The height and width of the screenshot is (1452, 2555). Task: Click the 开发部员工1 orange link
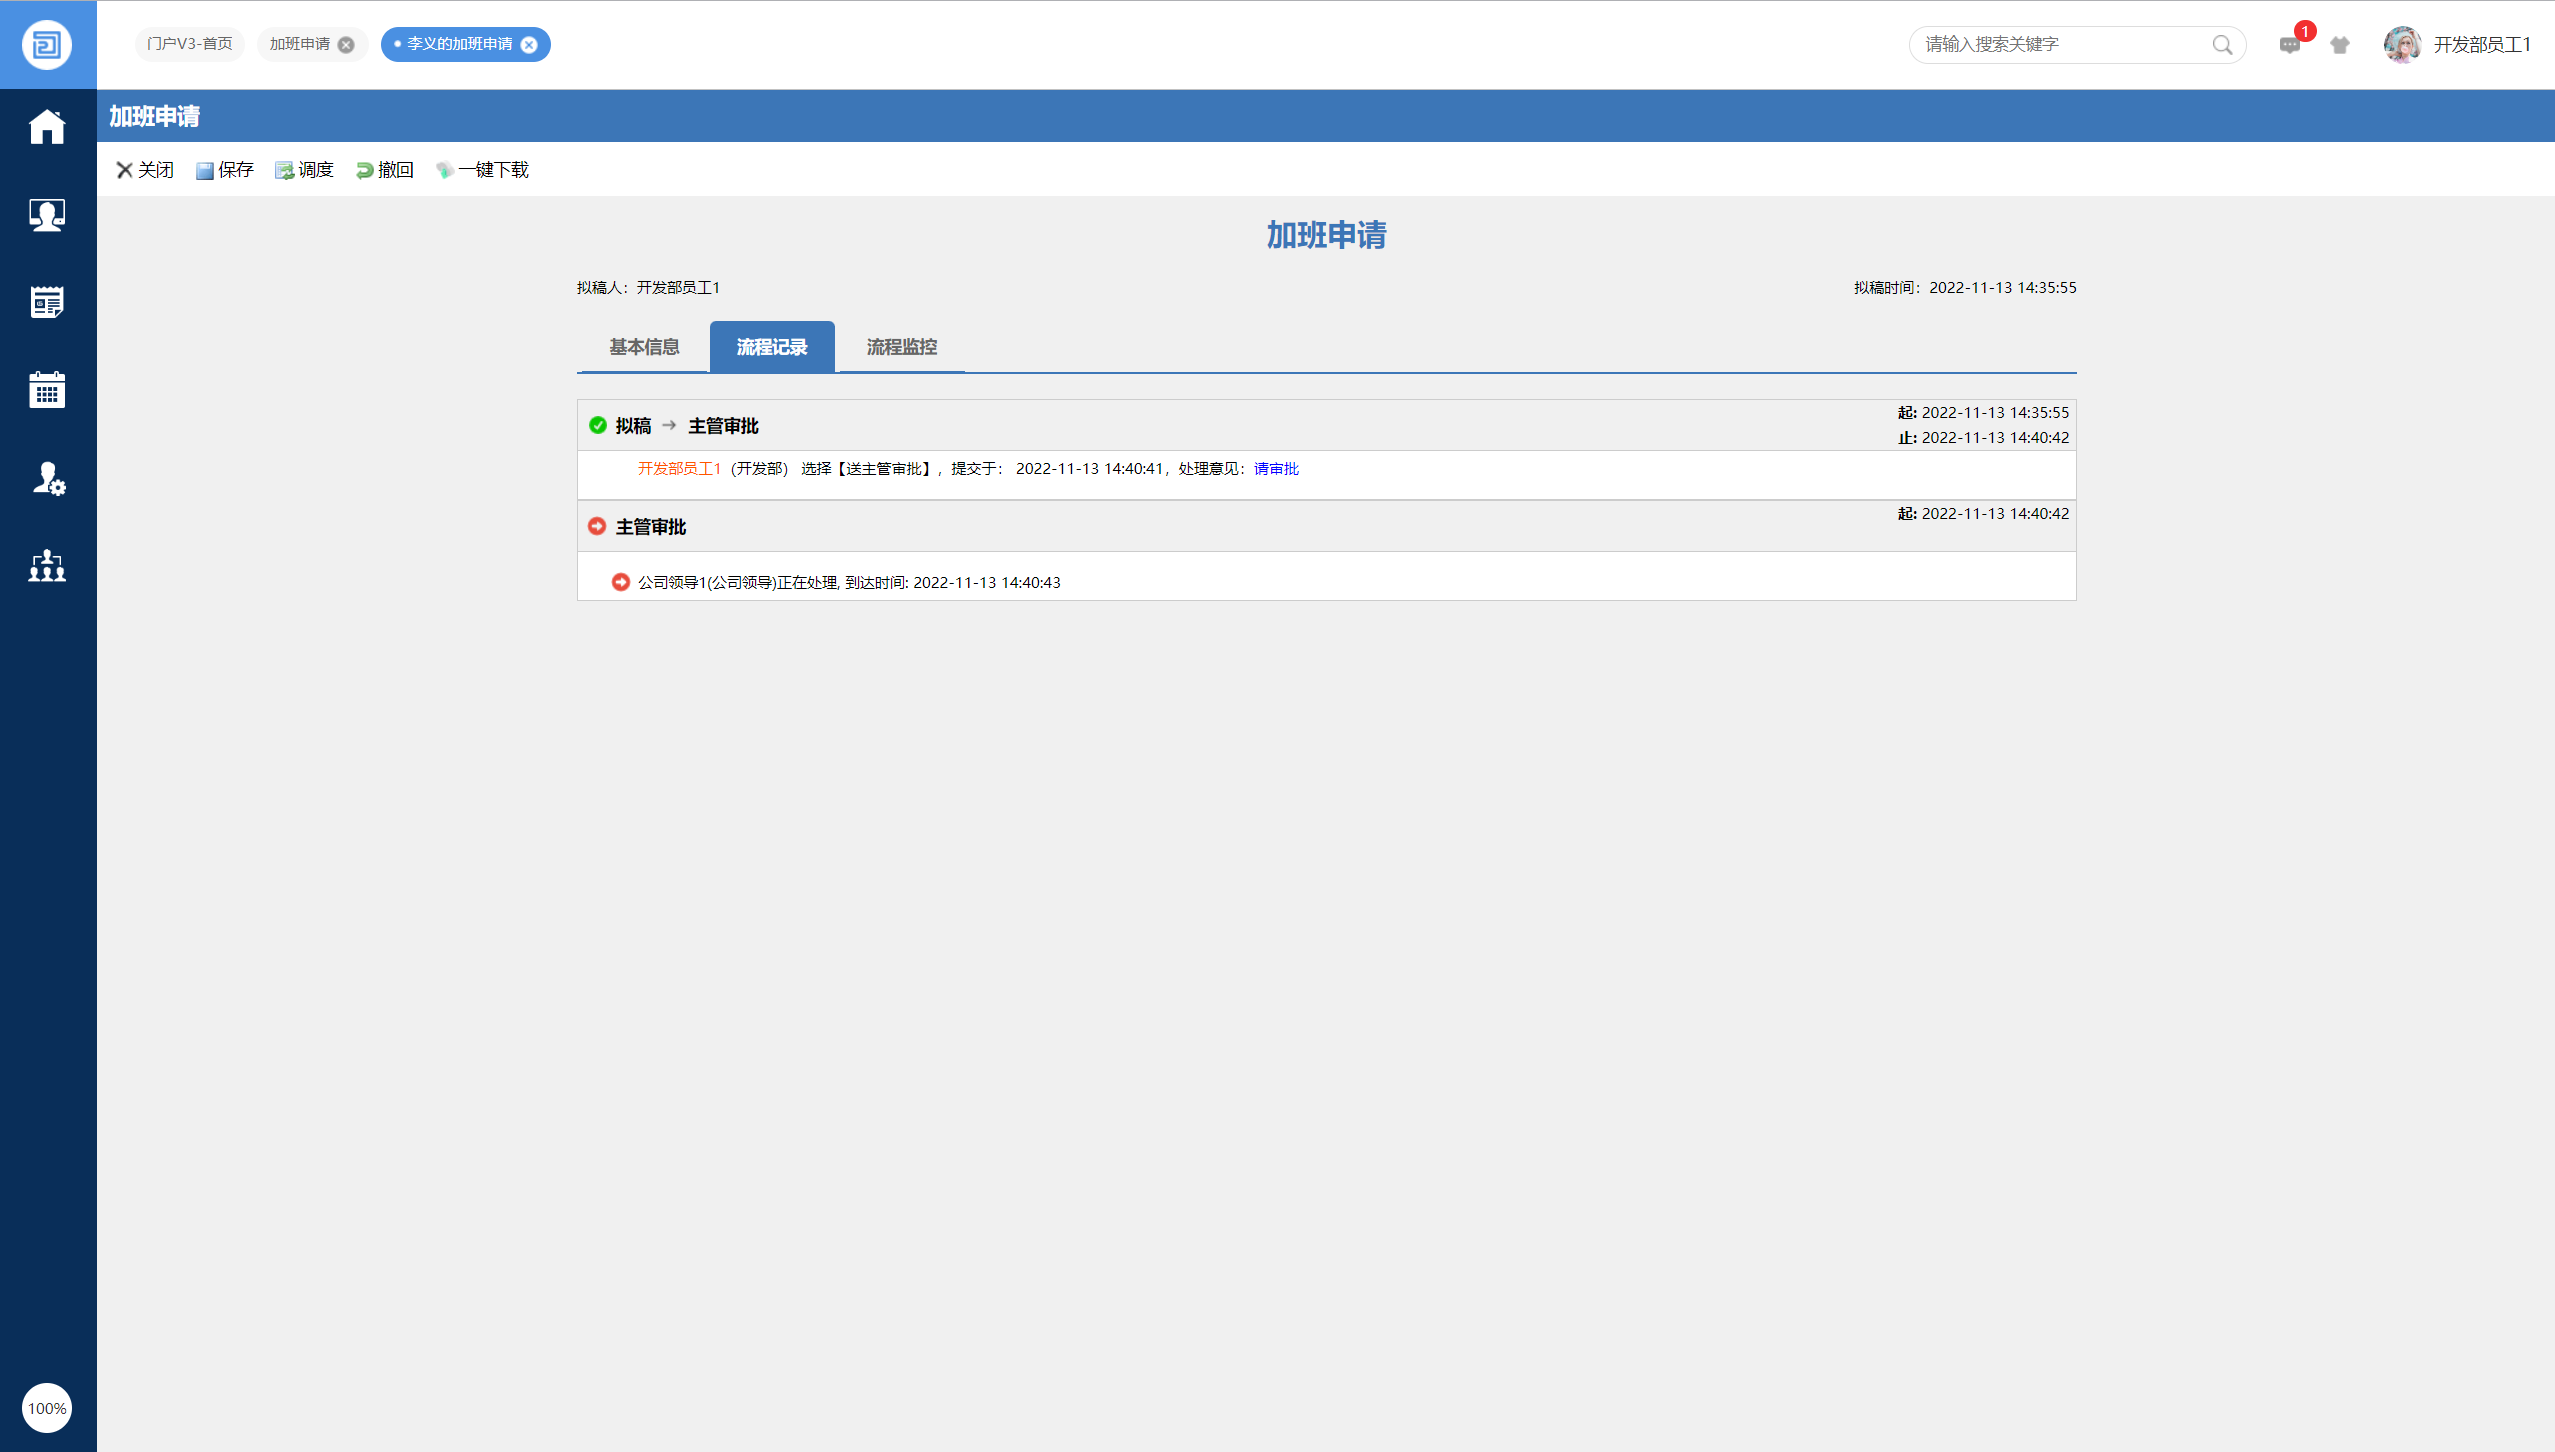[x=679, y=469]
